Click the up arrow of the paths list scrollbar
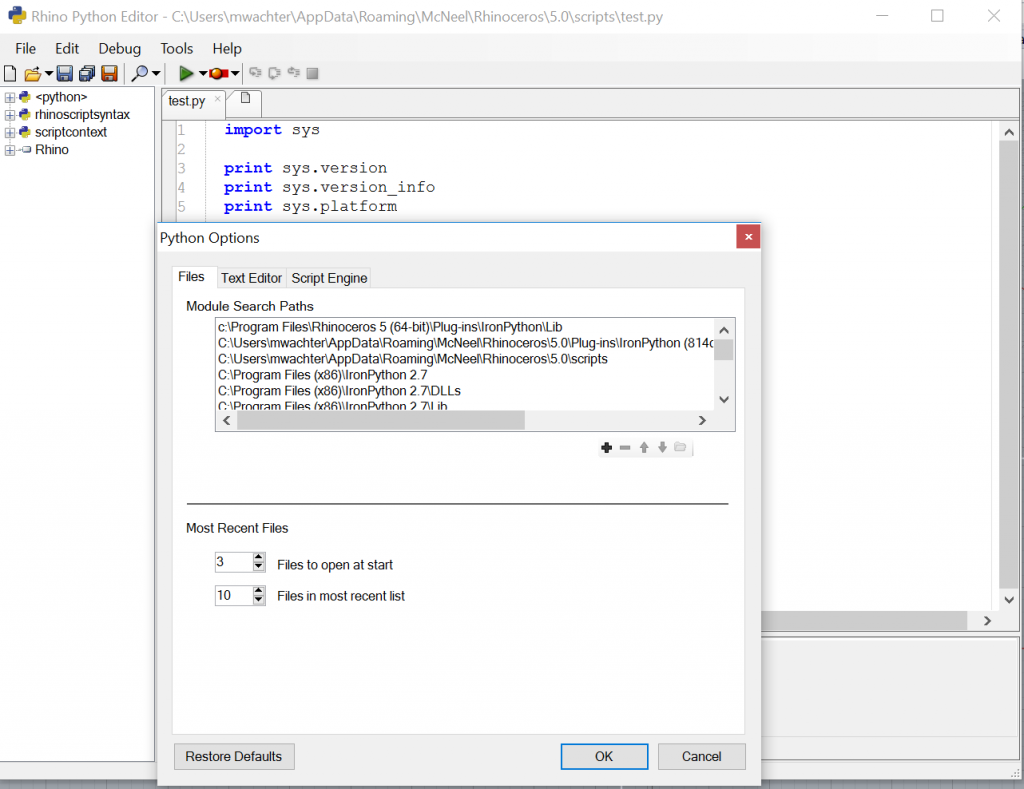Viewport: 1024px width, 789px height. point(724,330)
